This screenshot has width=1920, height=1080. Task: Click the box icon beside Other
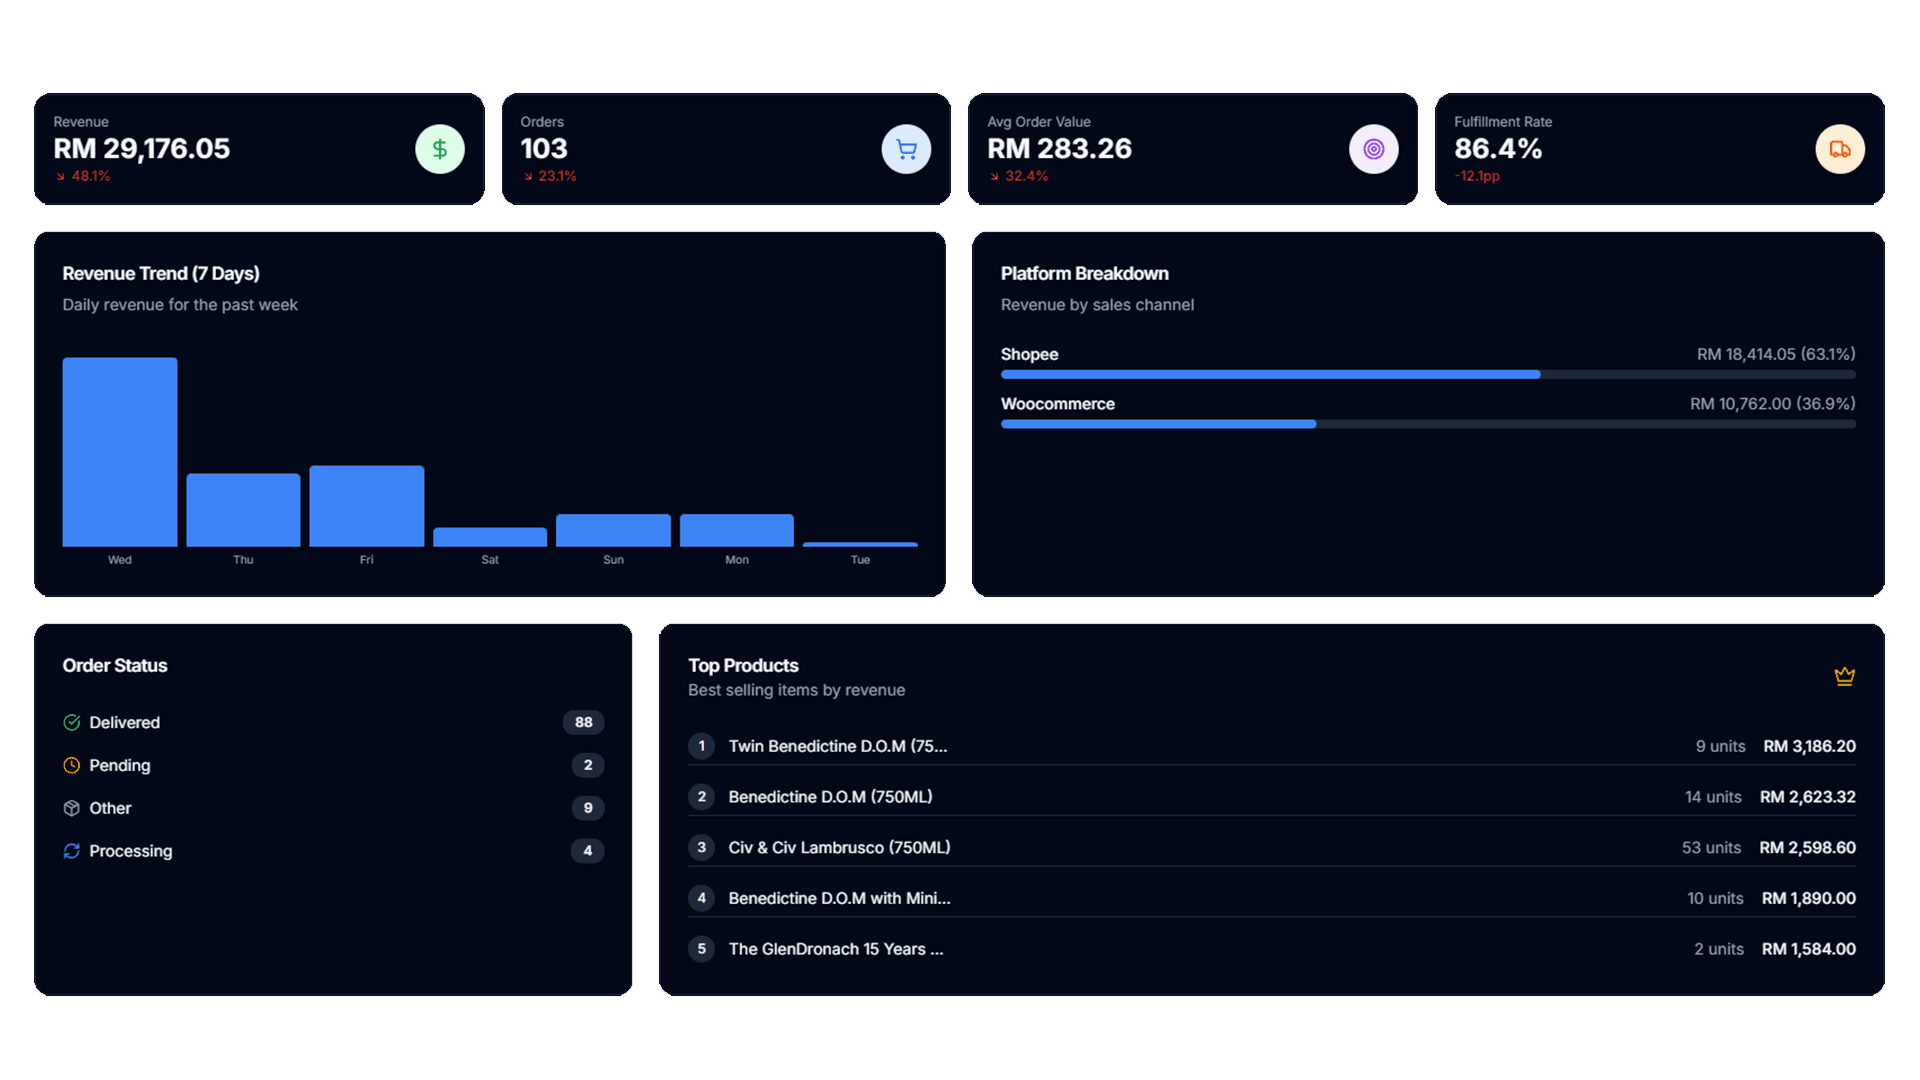(x=72, y=808)
